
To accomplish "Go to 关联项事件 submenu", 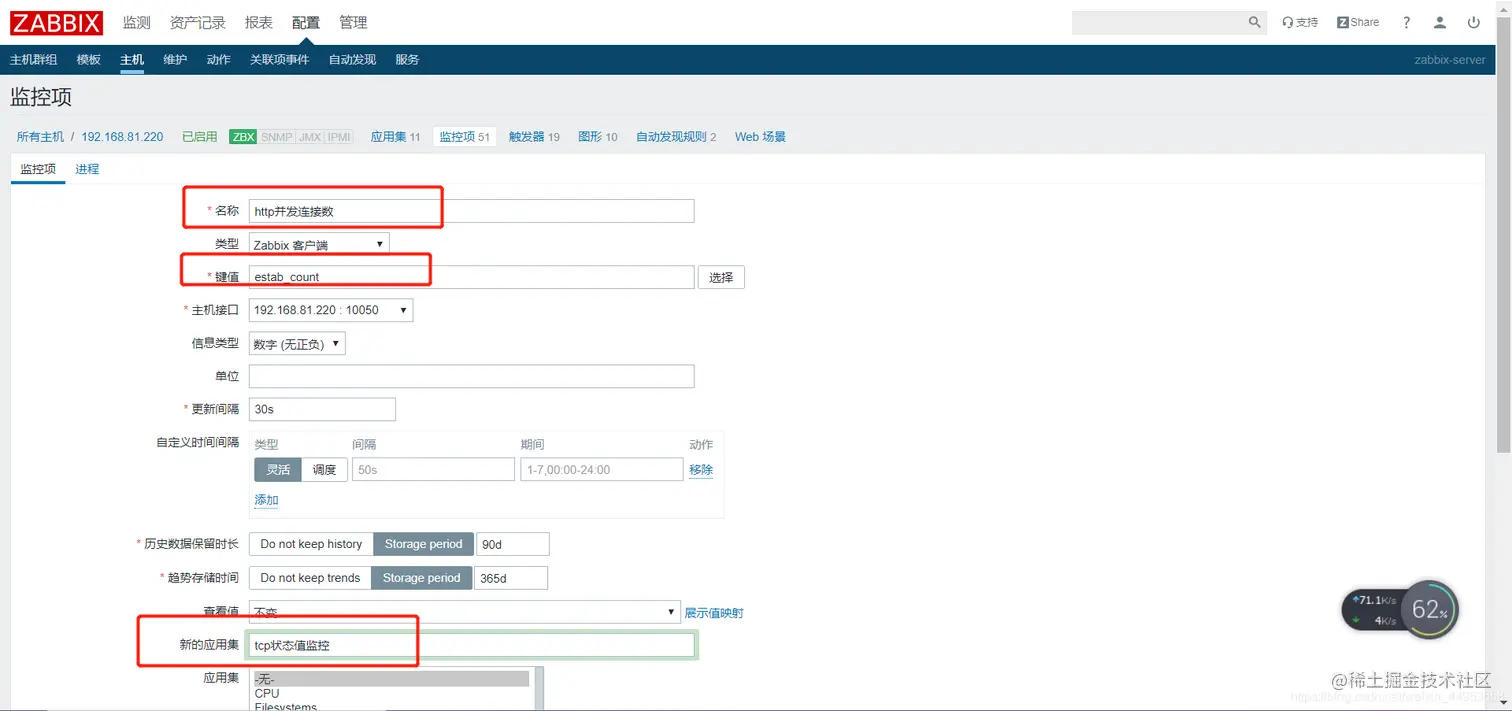I will (280, 60).
